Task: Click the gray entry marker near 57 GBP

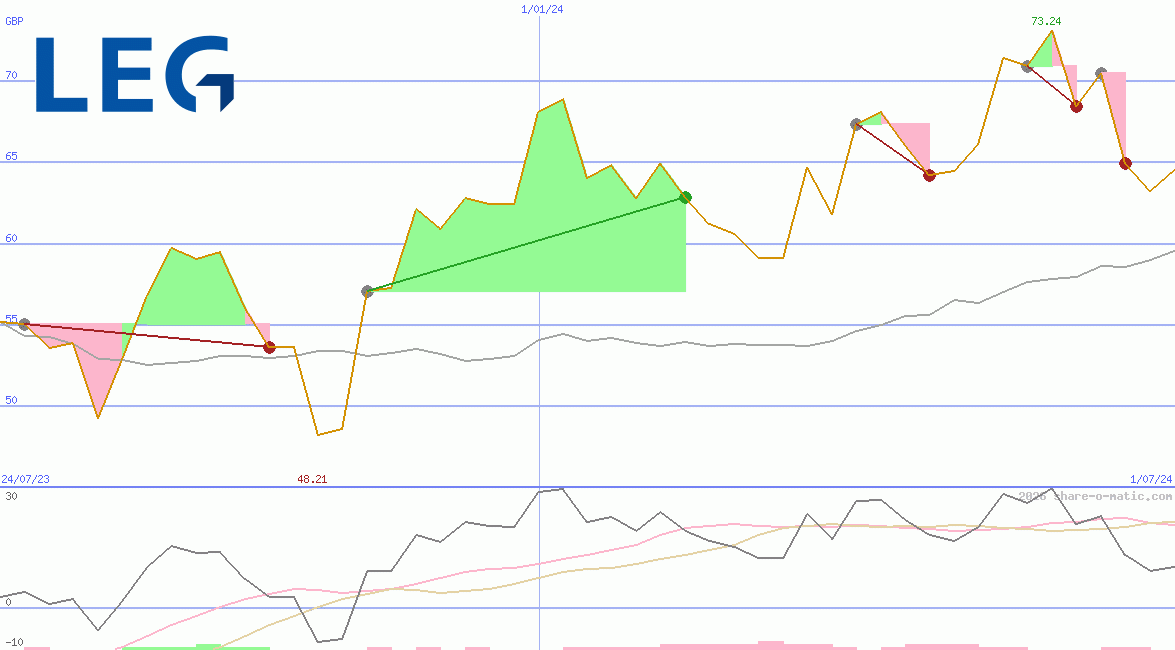Action: click(367, 291)
